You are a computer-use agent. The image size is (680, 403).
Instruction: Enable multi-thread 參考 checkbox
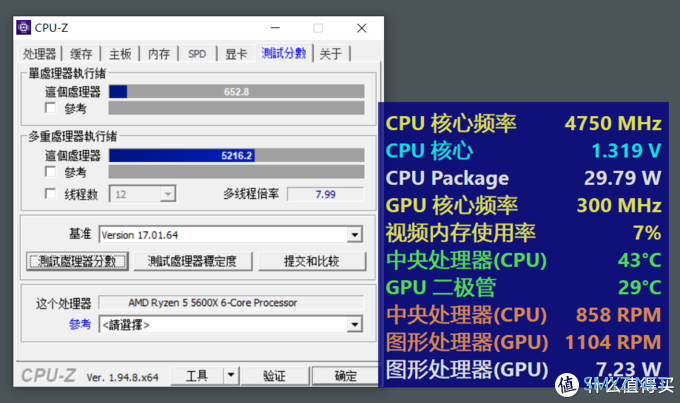(51, 172)
